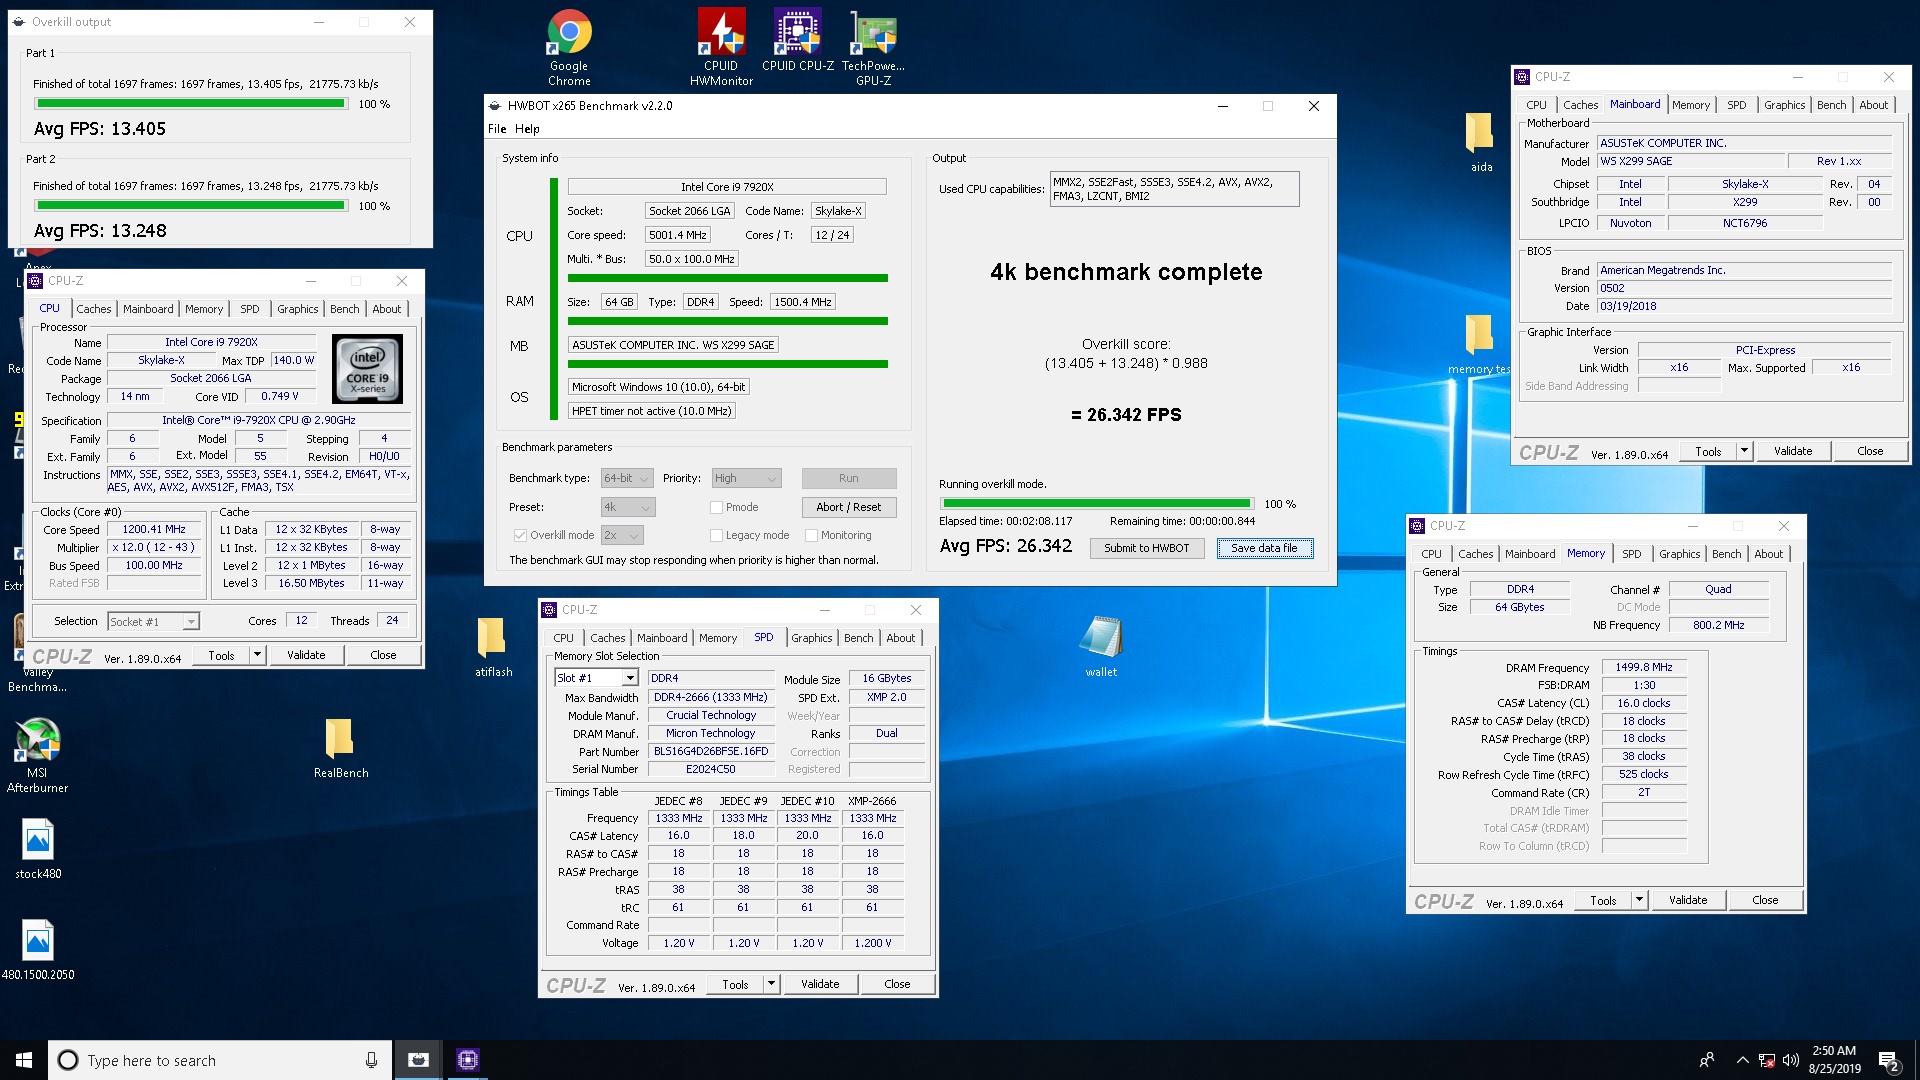Enable the Legacy mode checkbox
Image resolution: width=1920 pixels, height=1080 pixels.
pos(716,536)
